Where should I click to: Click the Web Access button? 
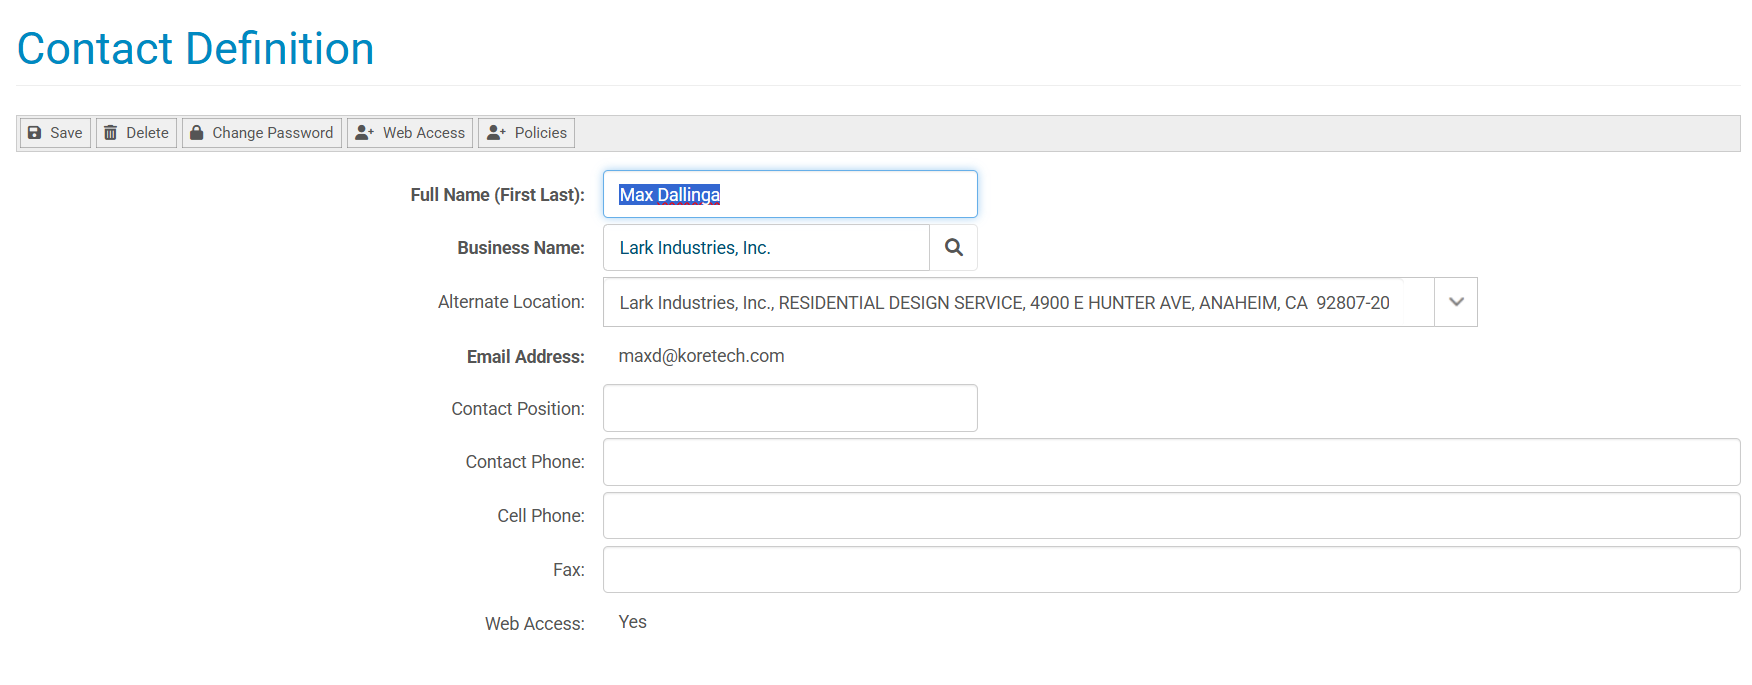tap(410, 133)
